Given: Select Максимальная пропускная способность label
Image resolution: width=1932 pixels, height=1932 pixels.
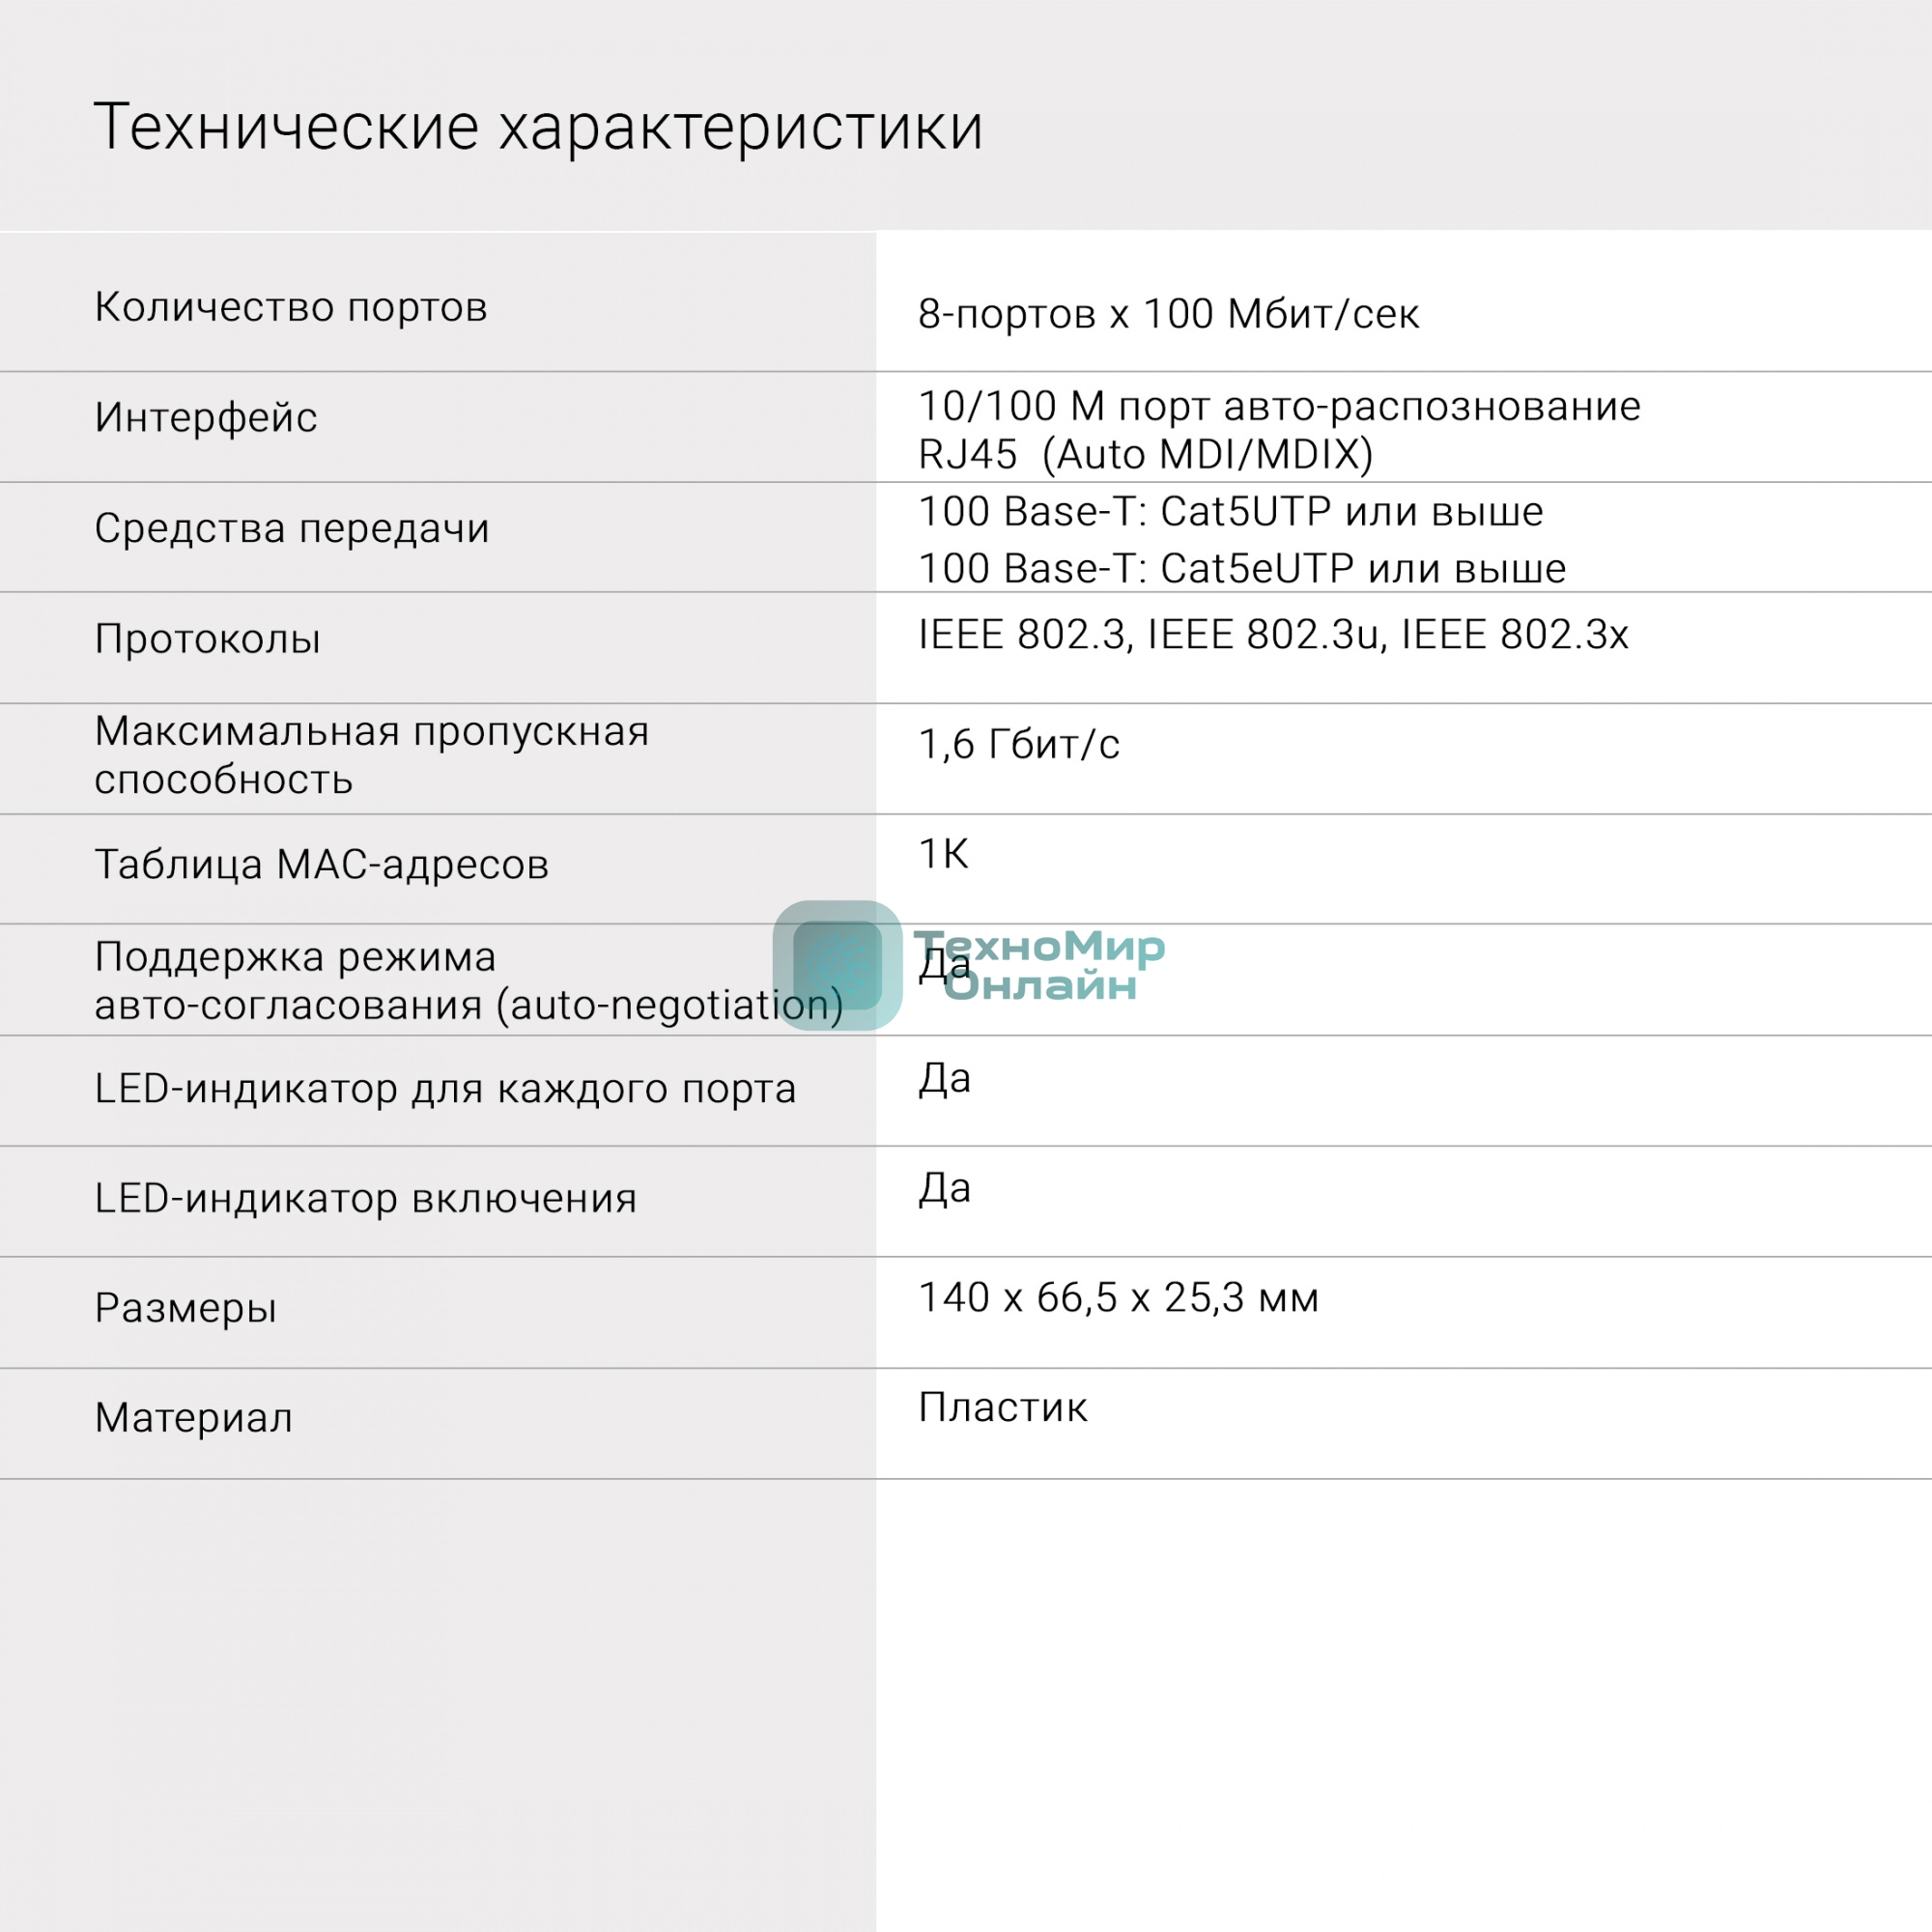Looking at the screenshot, I should [372, 758].
